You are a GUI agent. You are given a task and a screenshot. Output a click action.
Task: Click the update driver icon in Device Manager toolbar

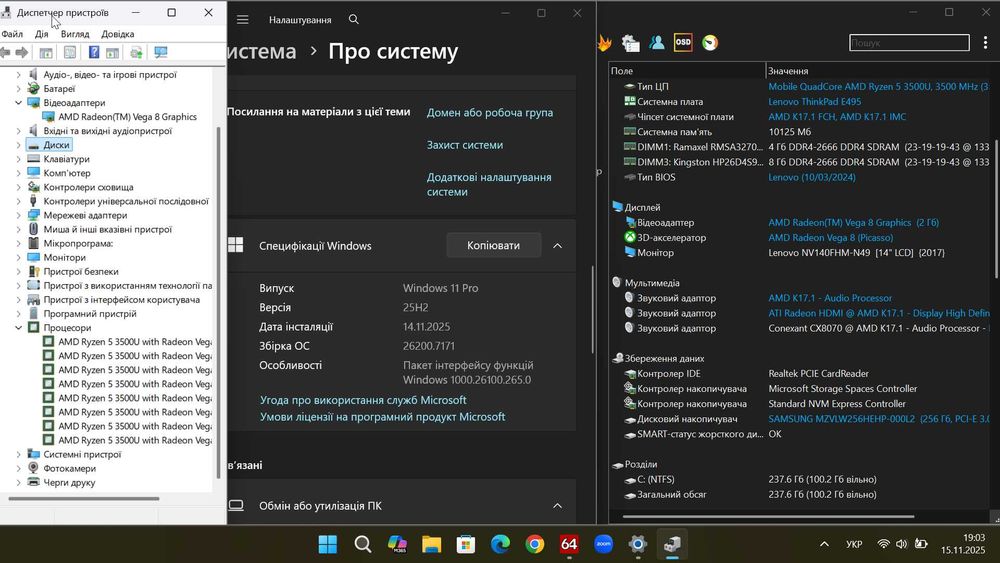136,52
